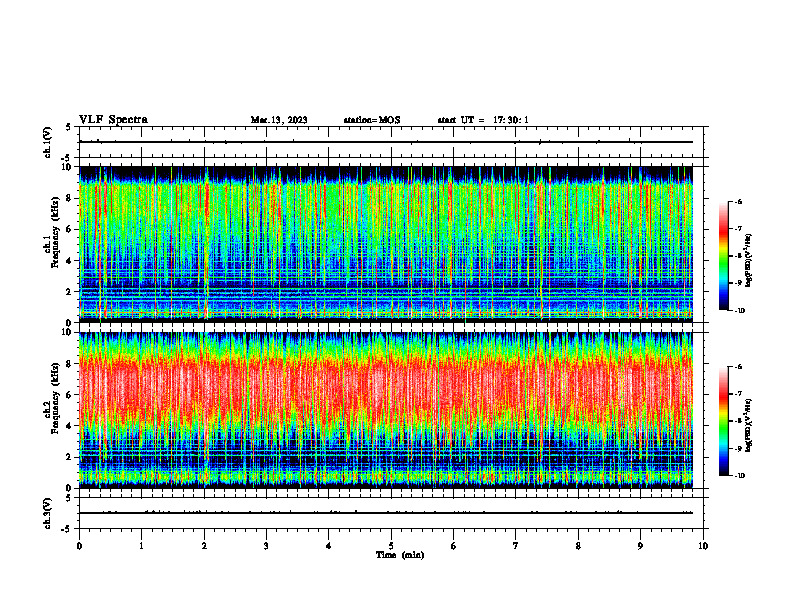Click the '7' tick on the time axis
Image resolution: width=792 pixels, height=612 pixels.
[x=516, y=546]
